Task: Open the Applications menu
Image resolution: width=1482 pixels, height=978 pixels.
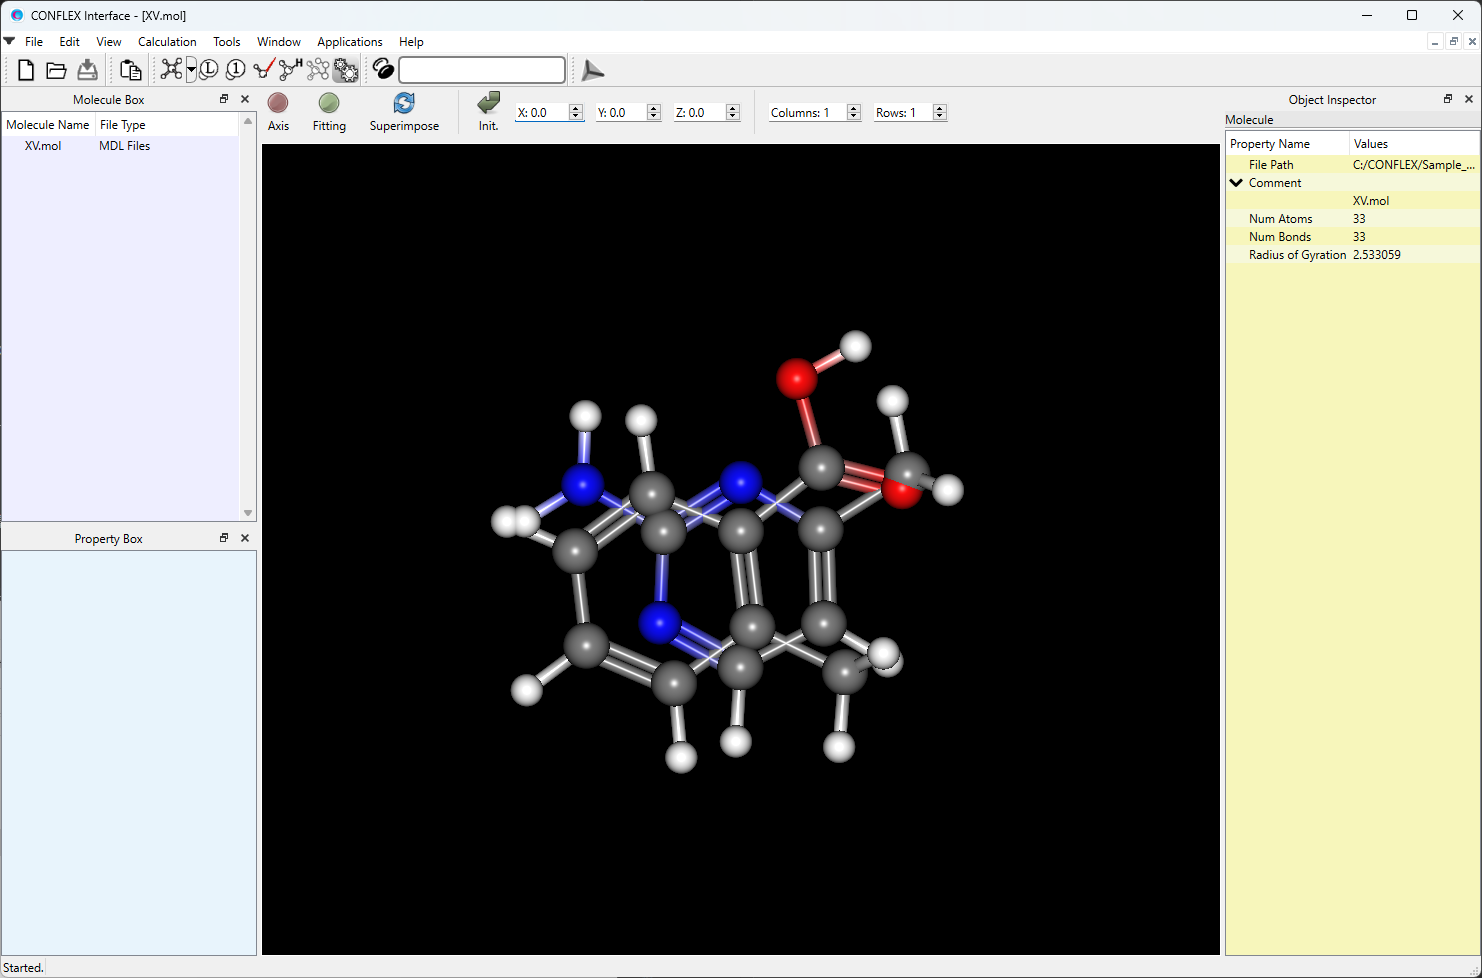Action: pyautogui.click(x=349, y=42)
